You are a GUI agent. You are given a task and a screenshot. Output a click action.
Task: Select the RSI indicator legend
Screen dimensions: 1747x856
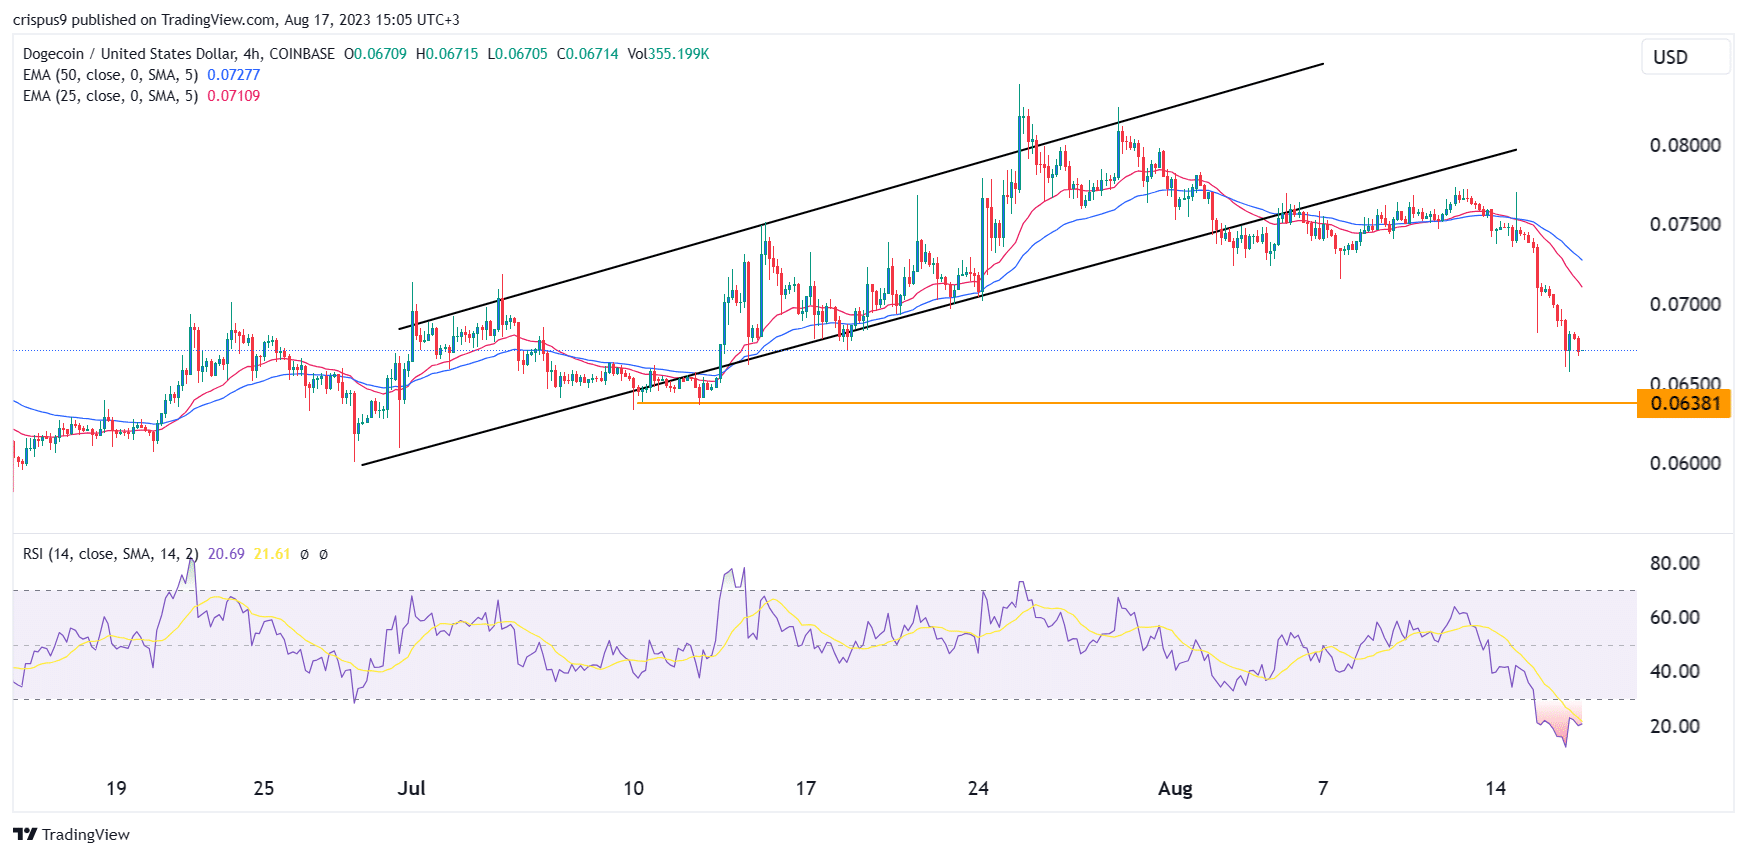pyautogui.click(x=110, y=553)
